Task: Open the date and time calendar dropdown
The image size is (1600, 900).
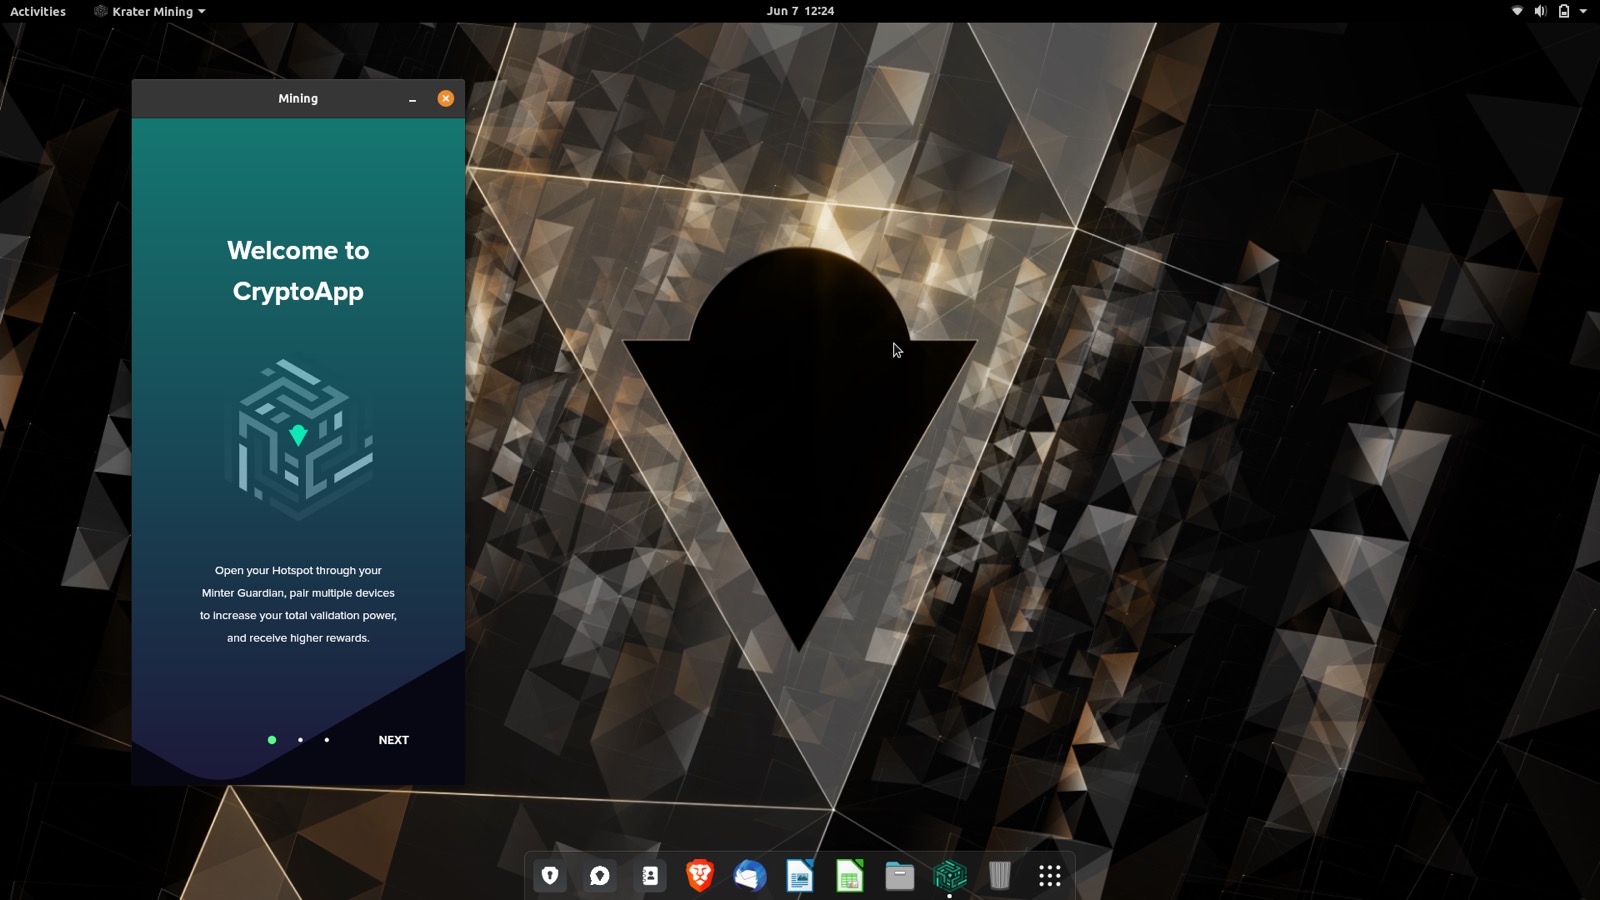Action: pyautogui.click(x=800, y=11)
